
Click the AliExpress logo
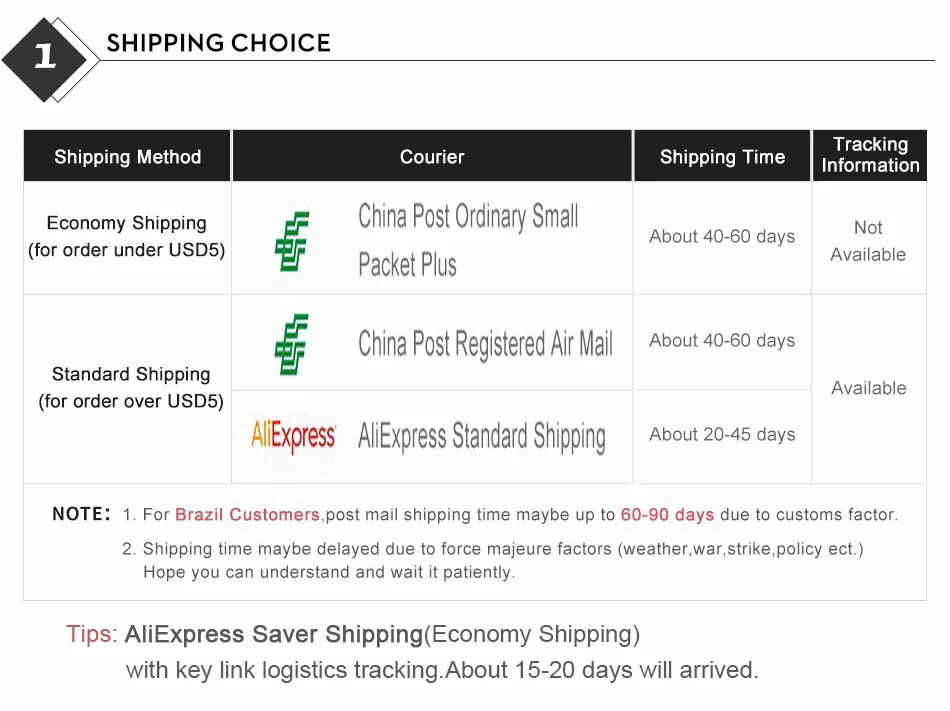coord(293,435)
